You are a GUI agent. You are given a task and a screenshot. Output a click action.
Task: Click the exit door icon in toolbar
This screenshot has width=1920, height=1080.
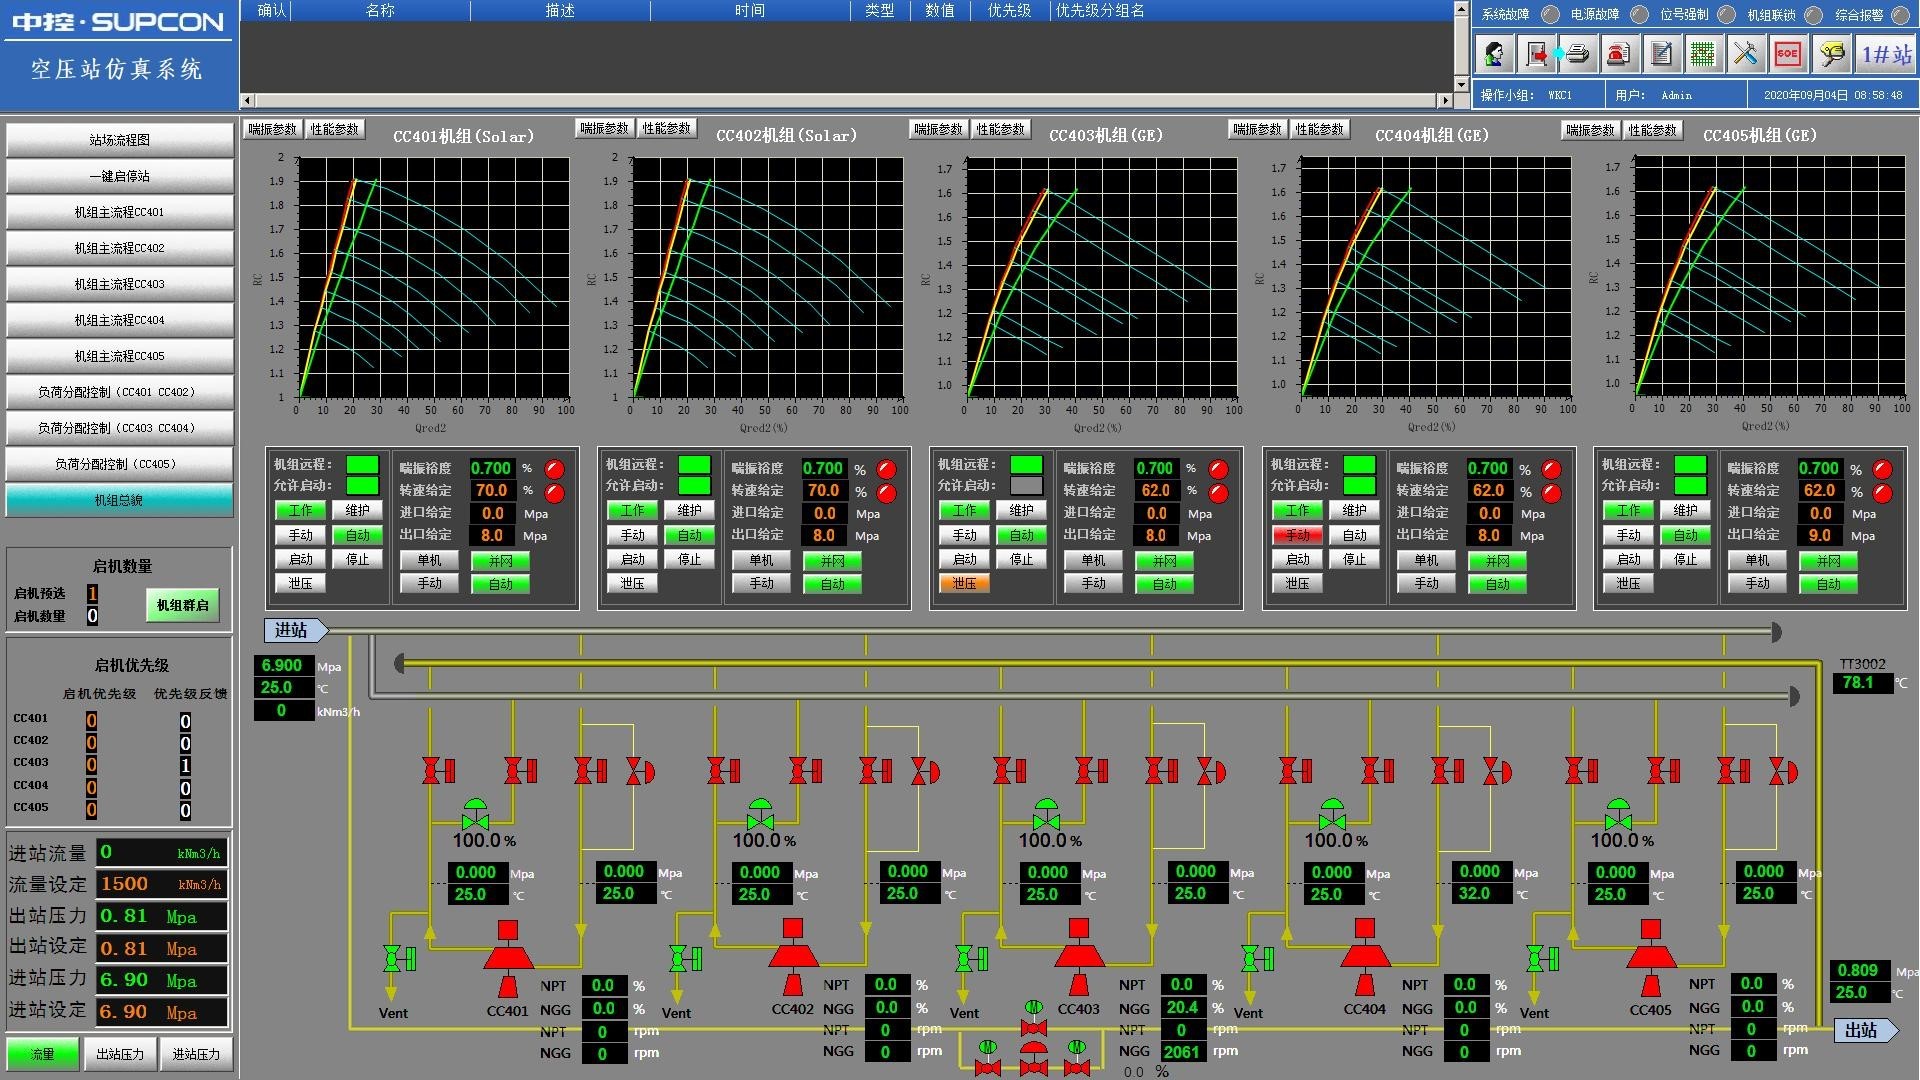[1535, 53]
